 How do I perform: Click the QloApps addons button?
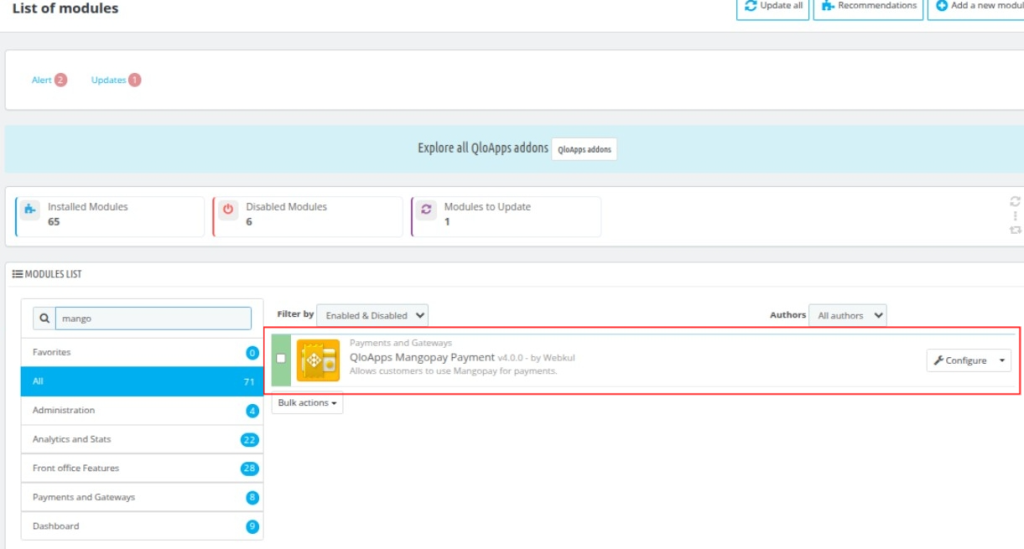pos(584,149)
